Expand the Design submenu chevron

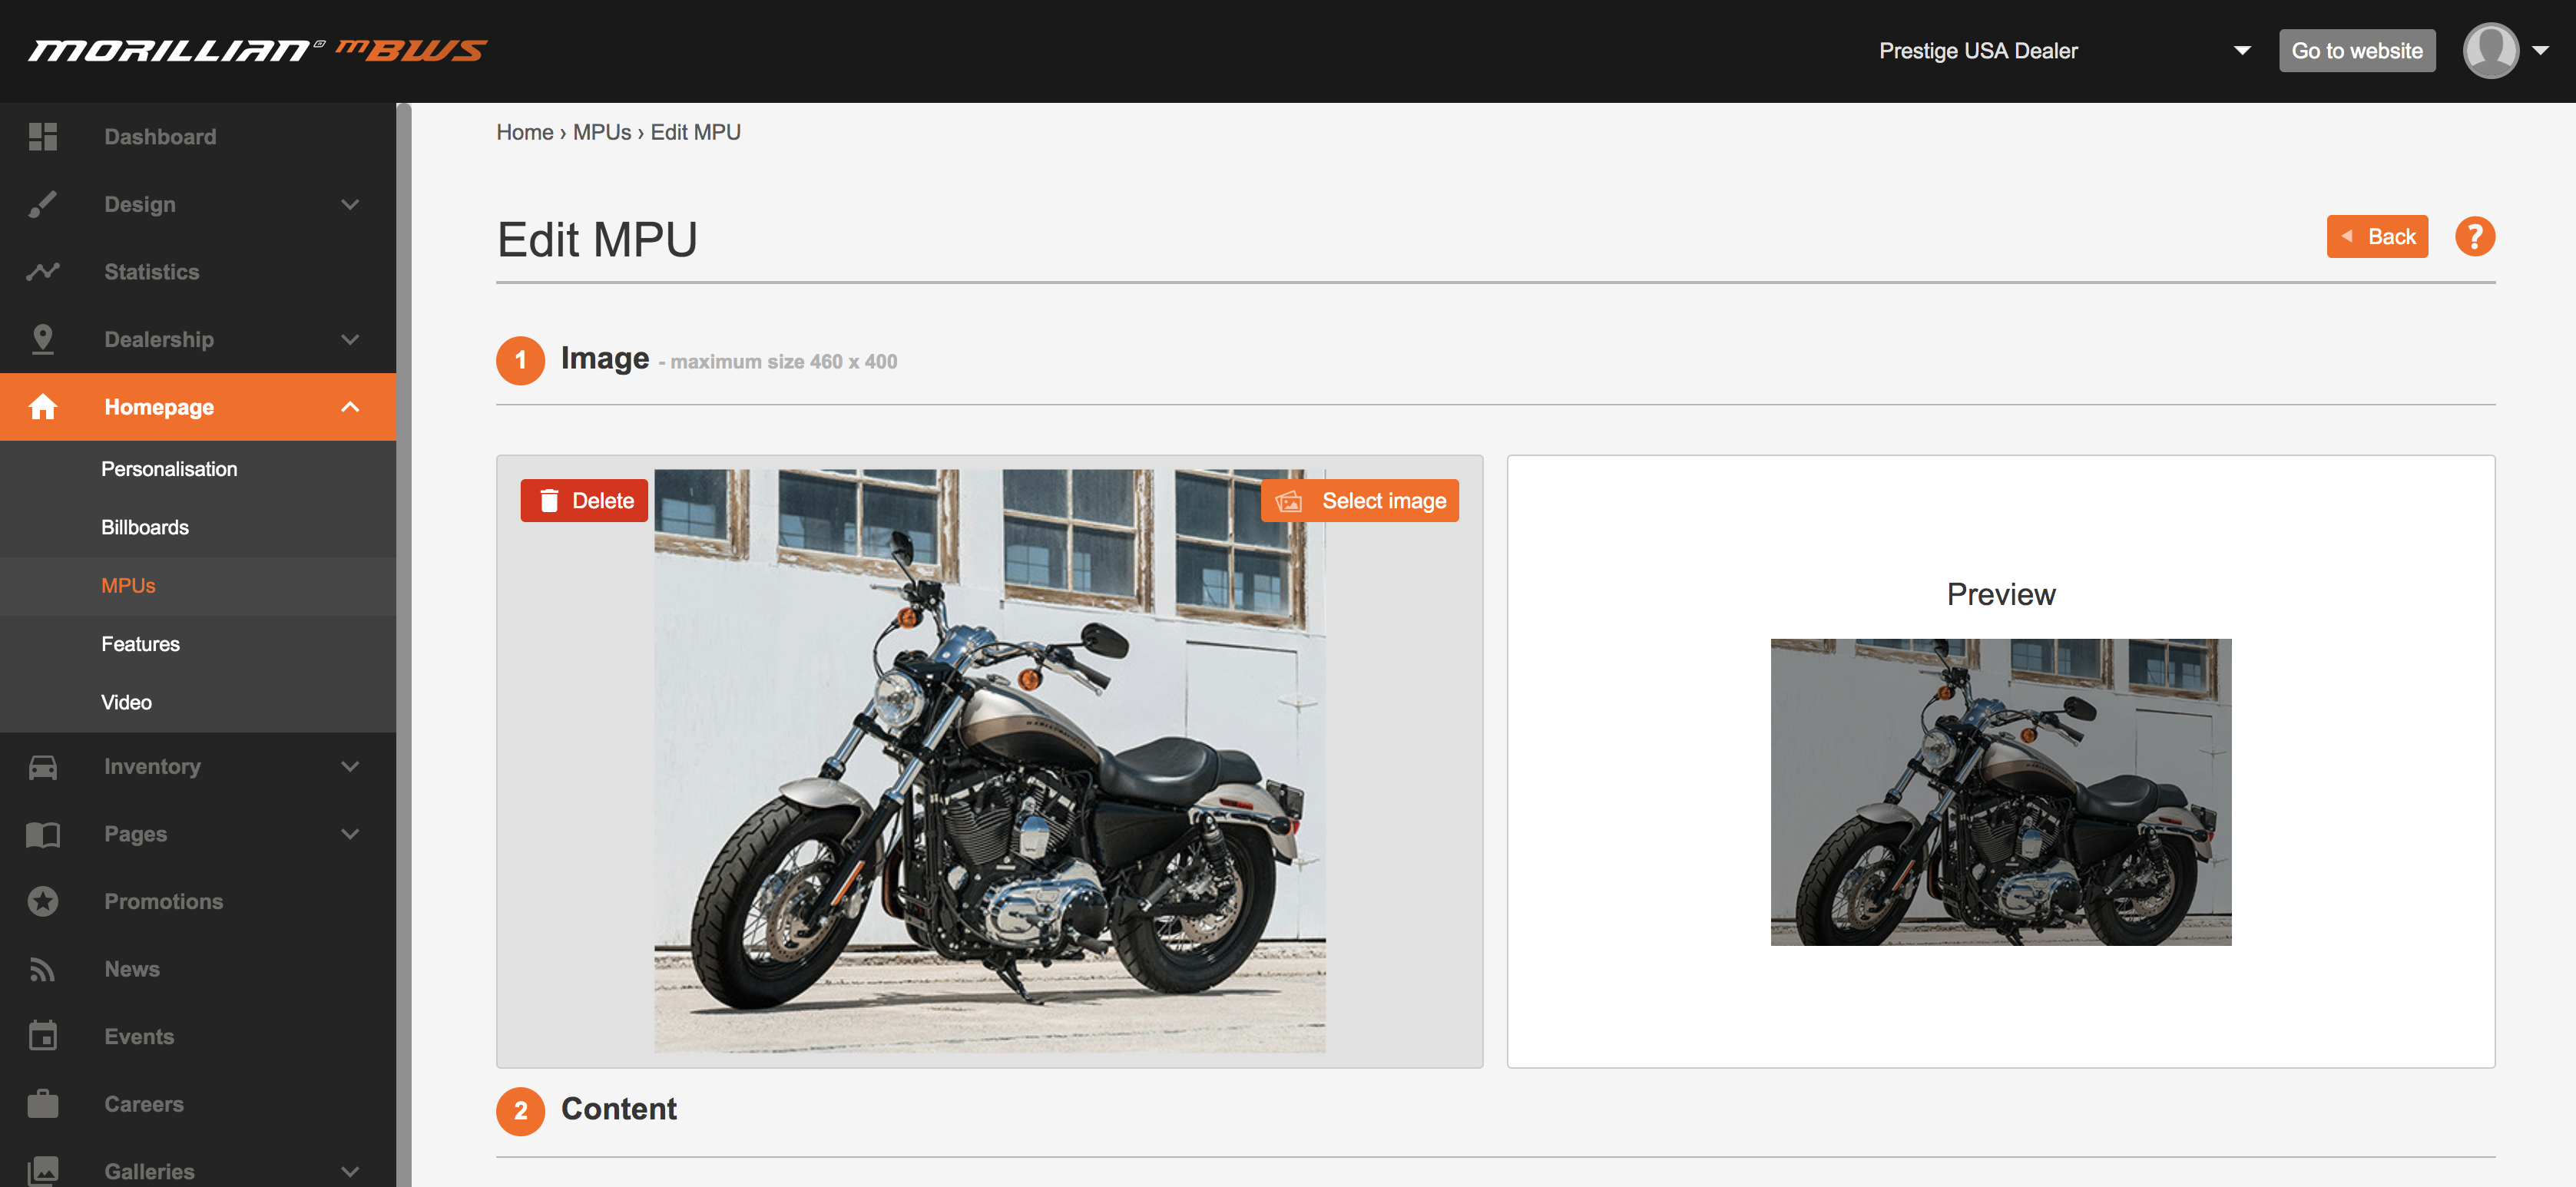coord(349,204)
